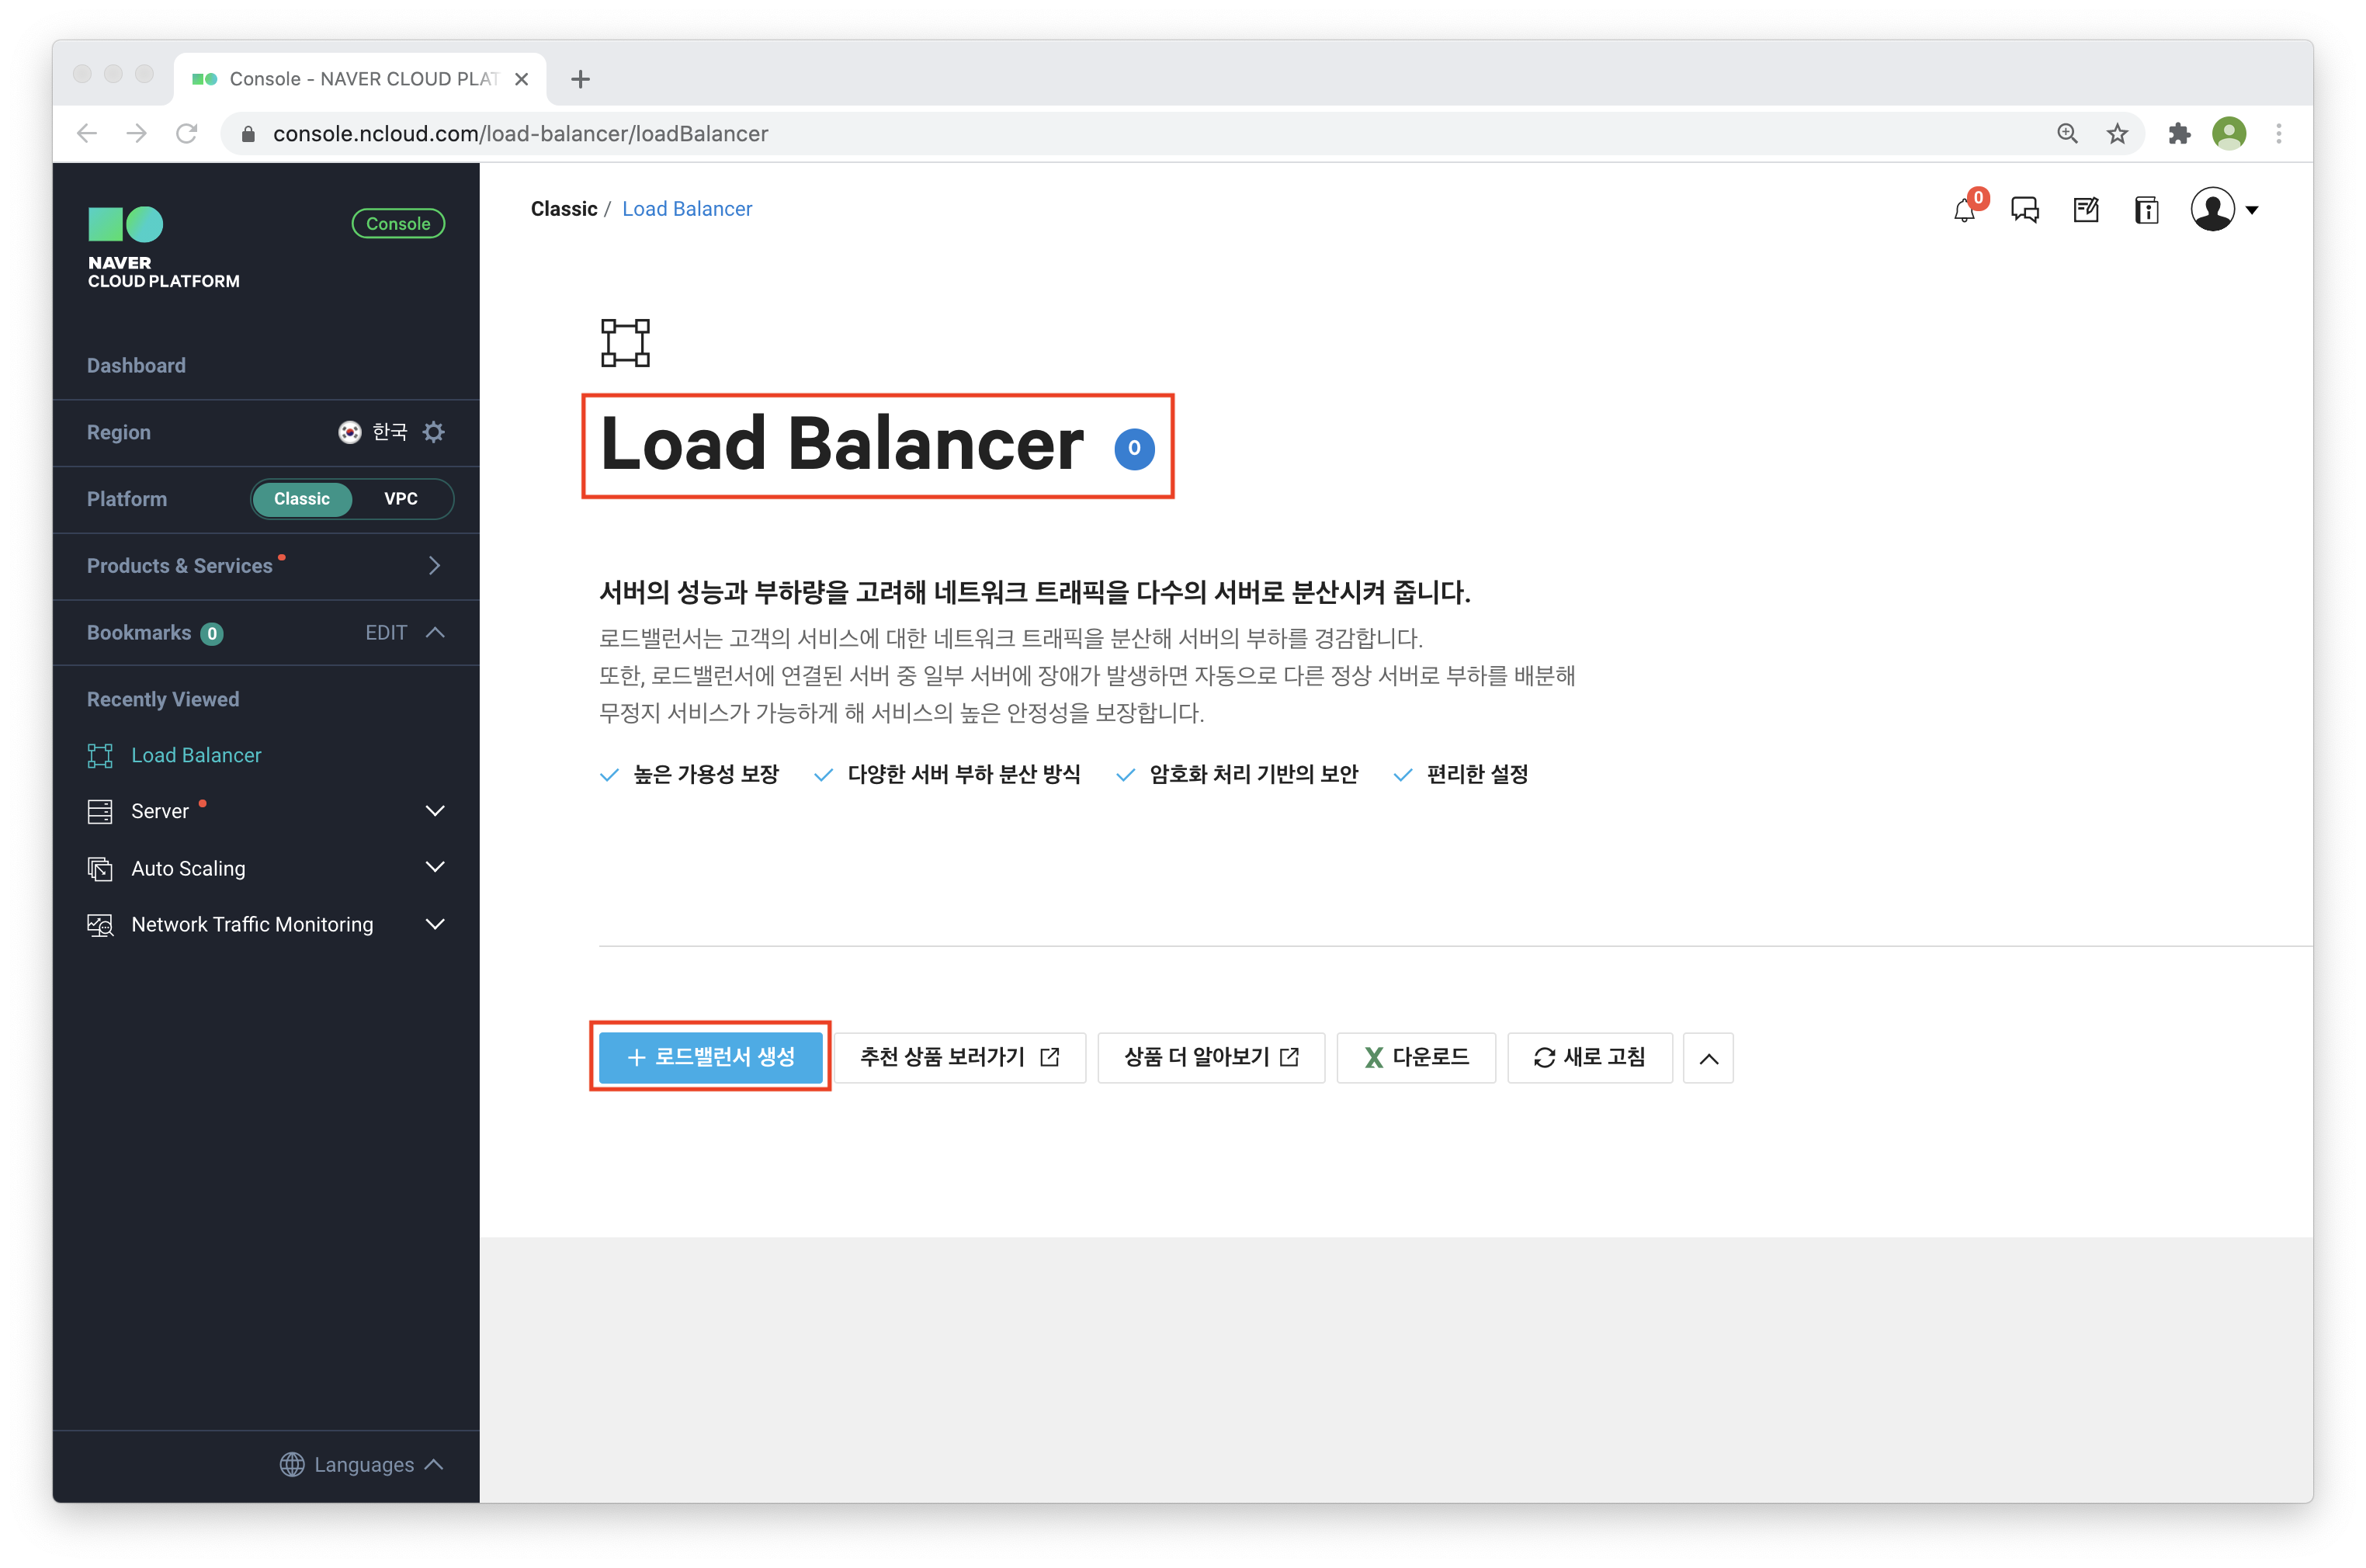Viewport: 2366px width, 1568px height.
Task: Open the Languages selector
Action: (x=362, y=1464)
